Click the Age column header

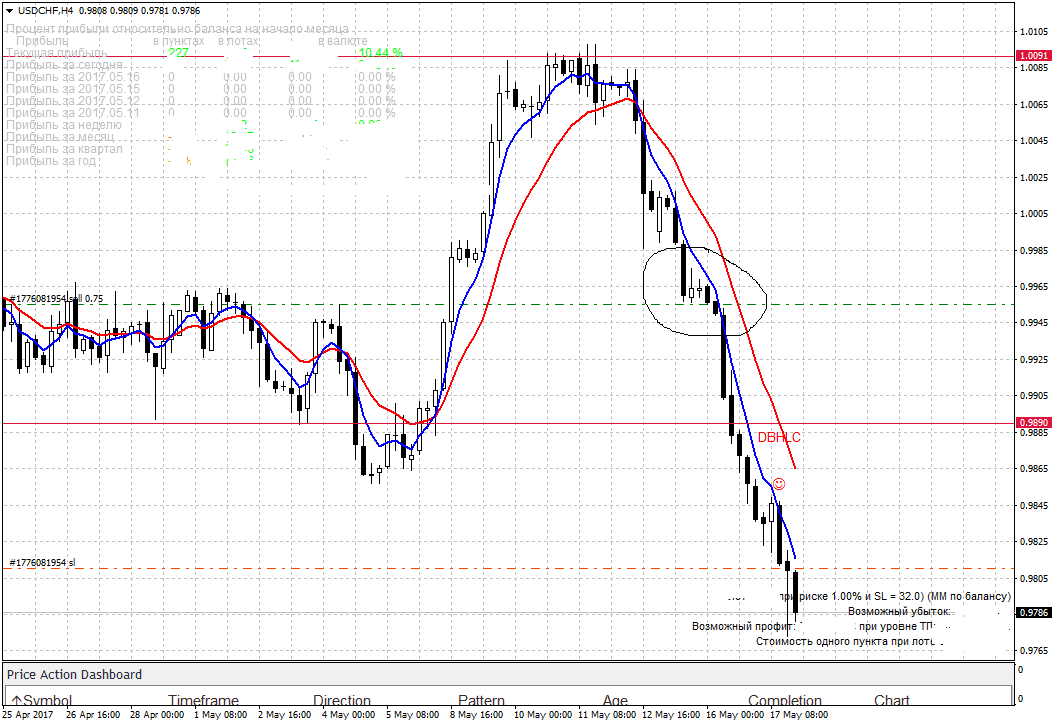[x=615, y=700]
